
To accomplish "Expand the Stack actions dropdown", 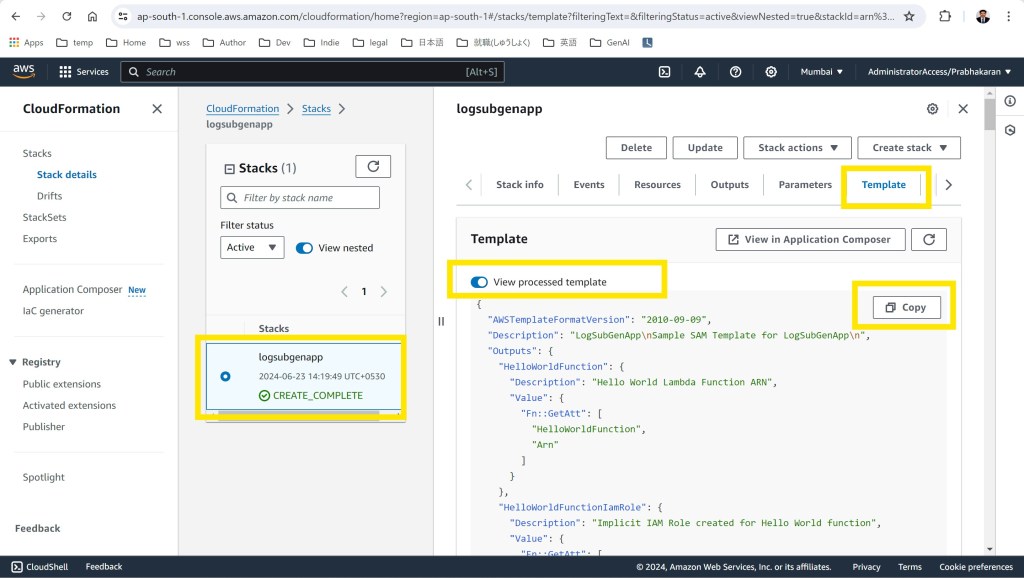I will coord(797,148).
